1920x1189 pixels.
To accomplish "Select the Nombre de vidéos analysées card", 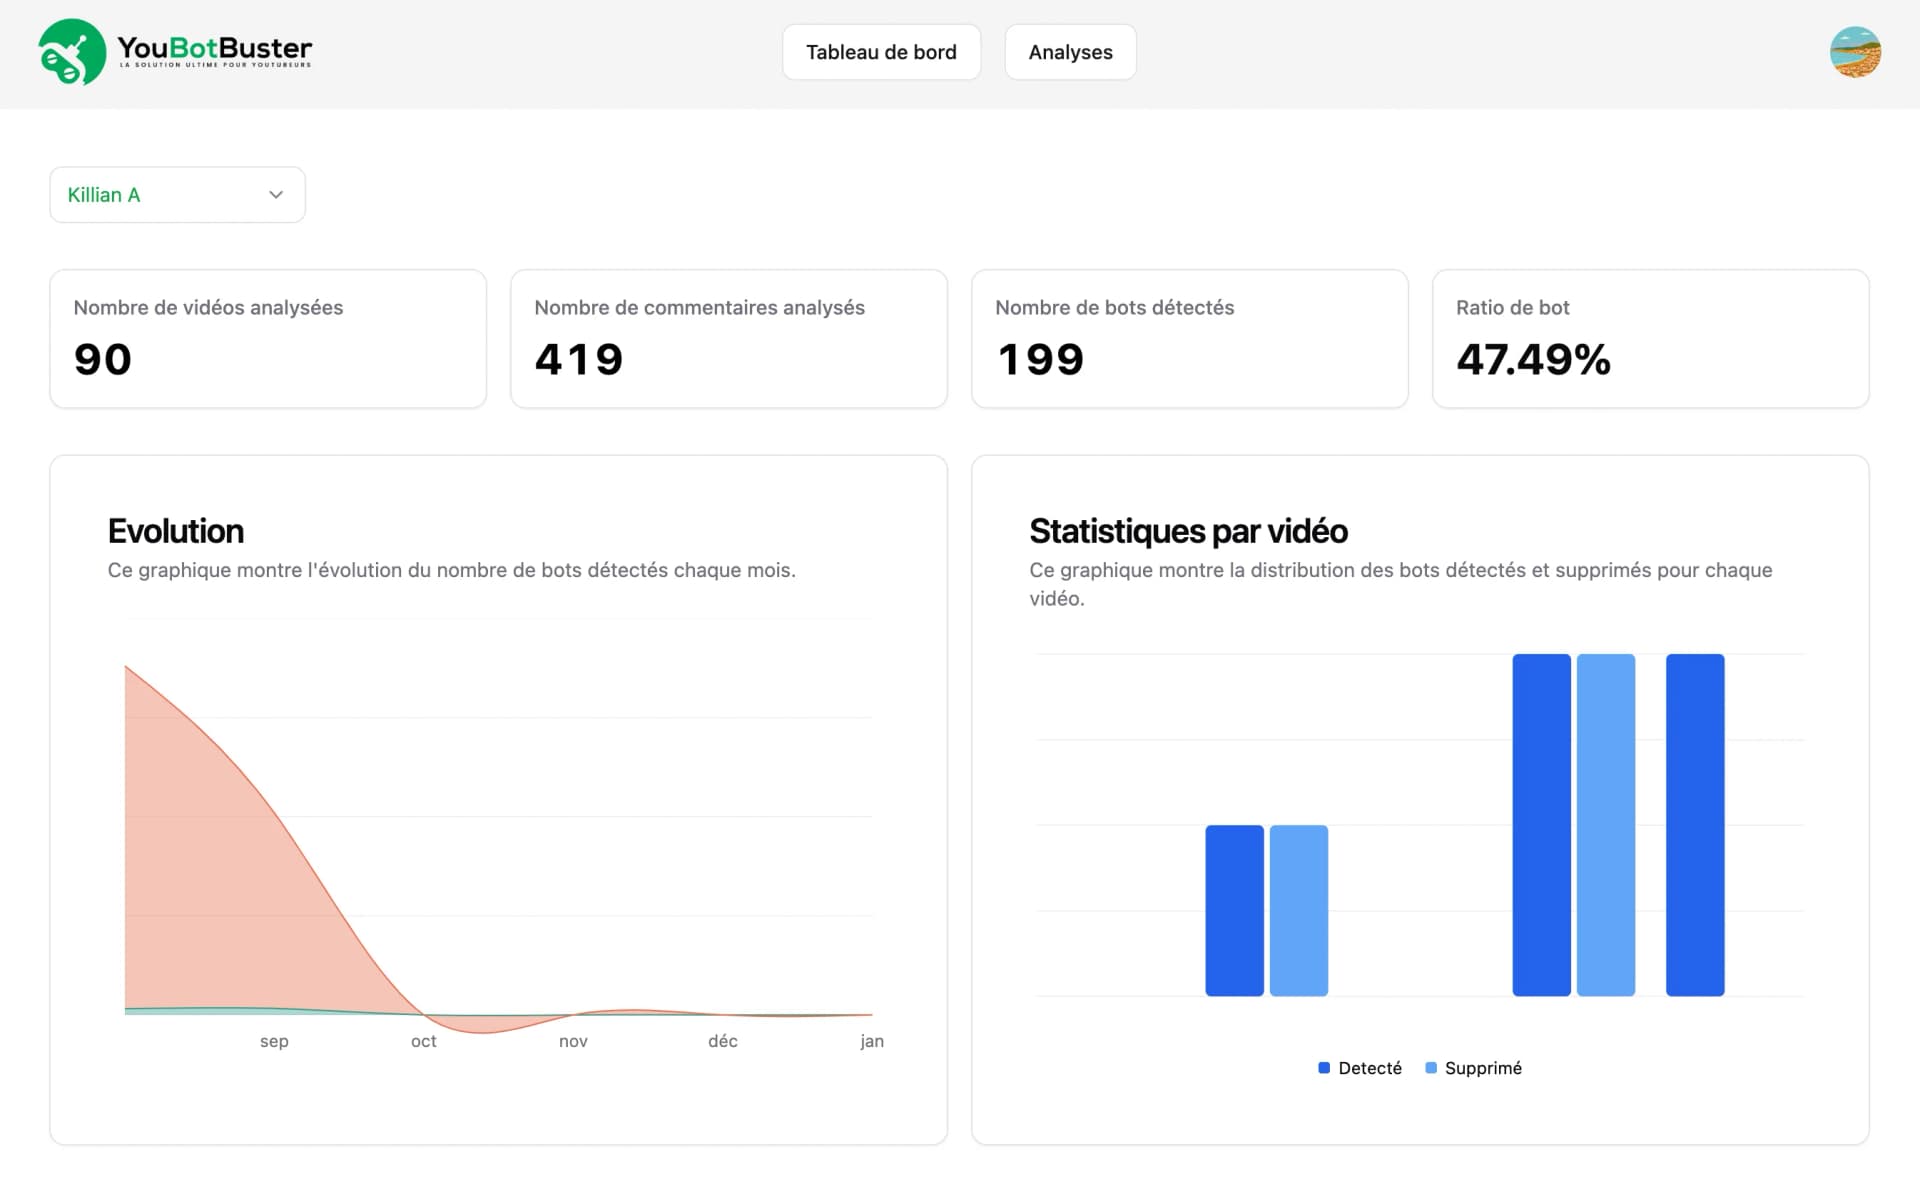I will click(267, 338).
